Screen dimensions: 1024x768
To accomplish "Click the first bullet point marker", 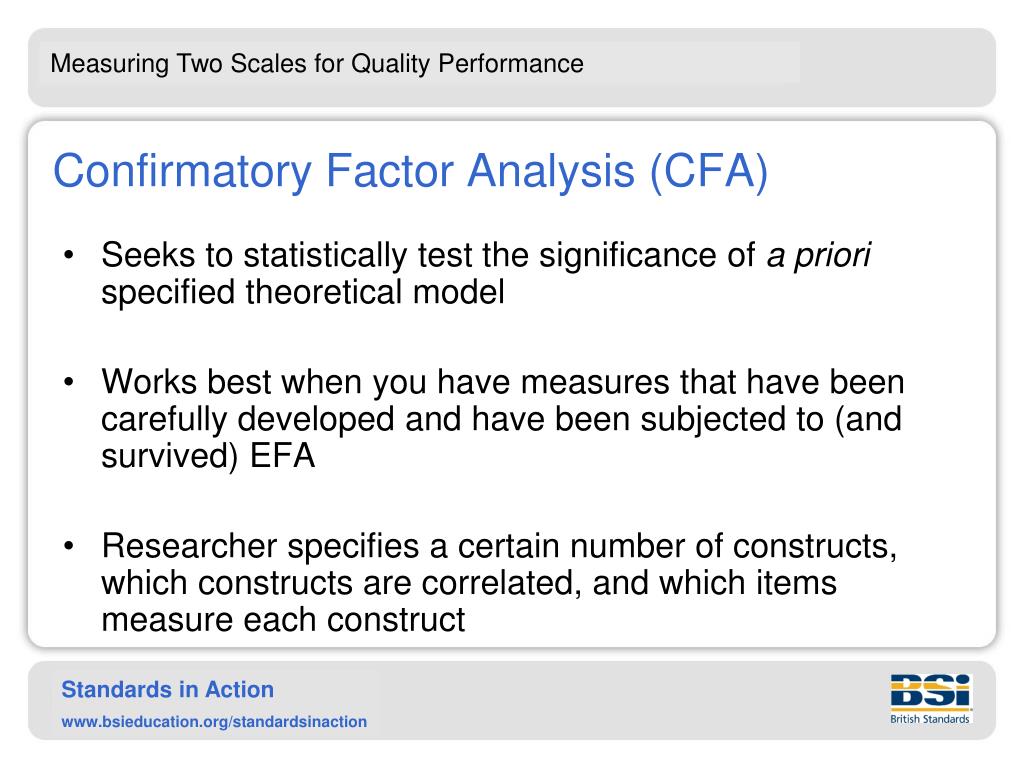I will 69,255.
